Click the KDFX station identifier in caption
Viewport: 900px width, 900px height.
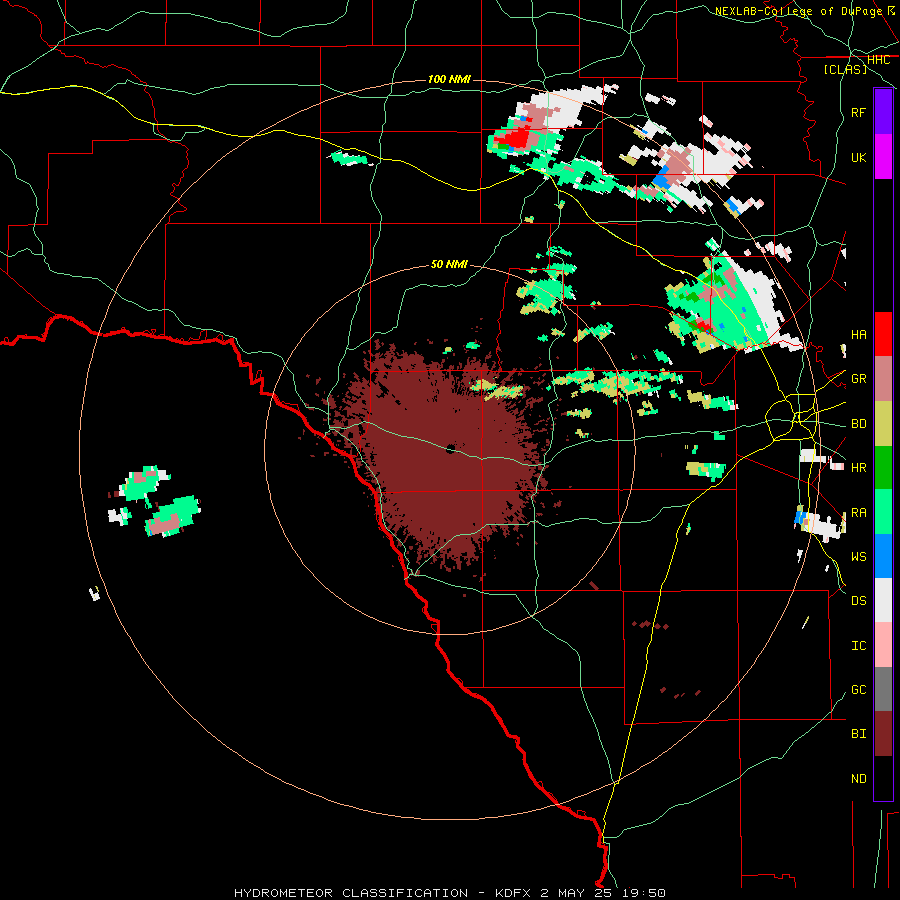click(514, 893)
